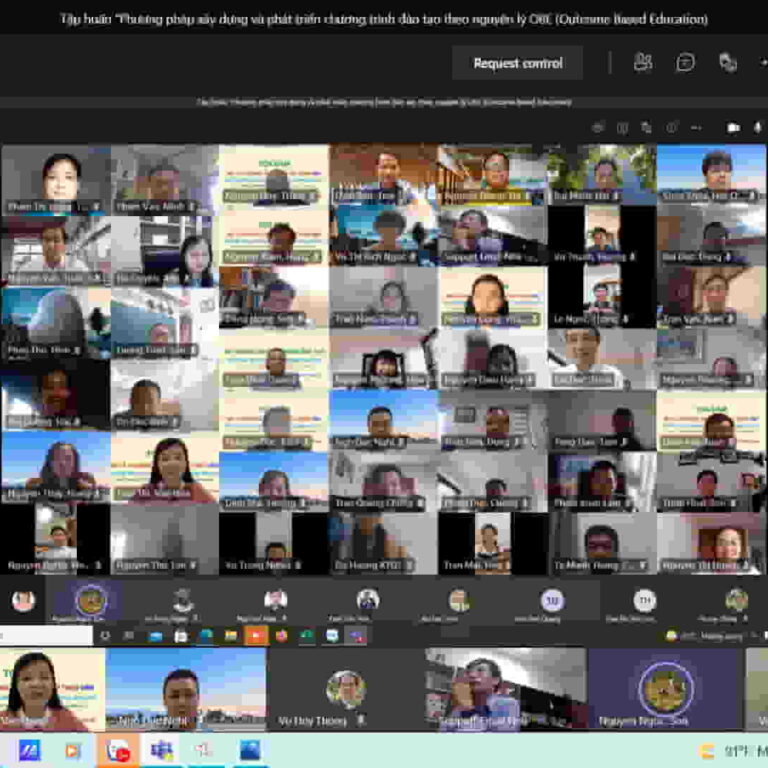The height and width of the screenshot is (768, 768).
Task: Click the search icon in inner taskbar
Action: coord(105,635)
